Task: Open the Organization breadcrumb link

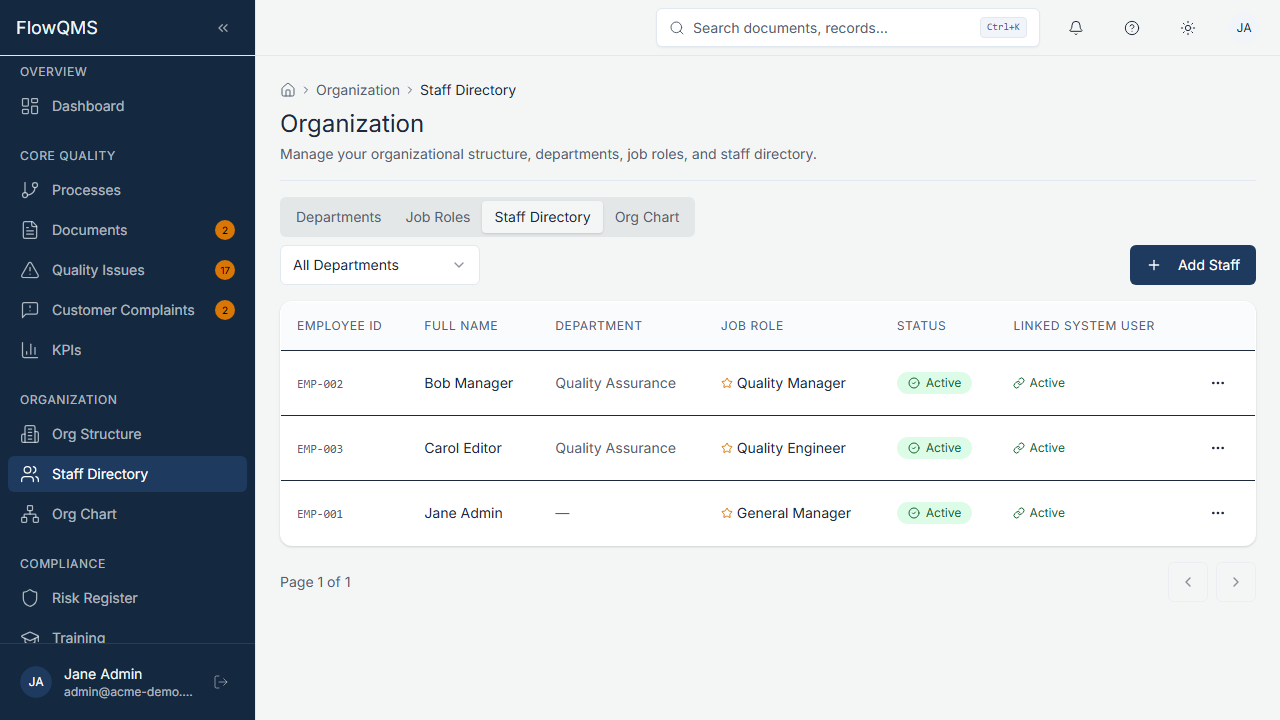Action: (x=357, y=89)
